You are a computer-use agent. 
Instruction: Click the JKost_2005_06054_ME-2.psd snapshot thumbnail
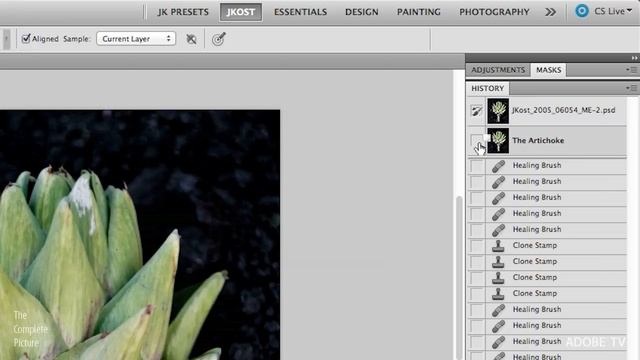click(498, 111)
